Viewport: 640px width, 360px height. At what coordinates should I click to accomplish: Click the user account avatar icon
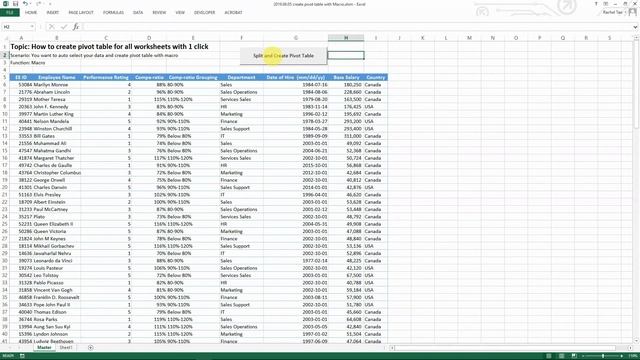pos(633,12)
